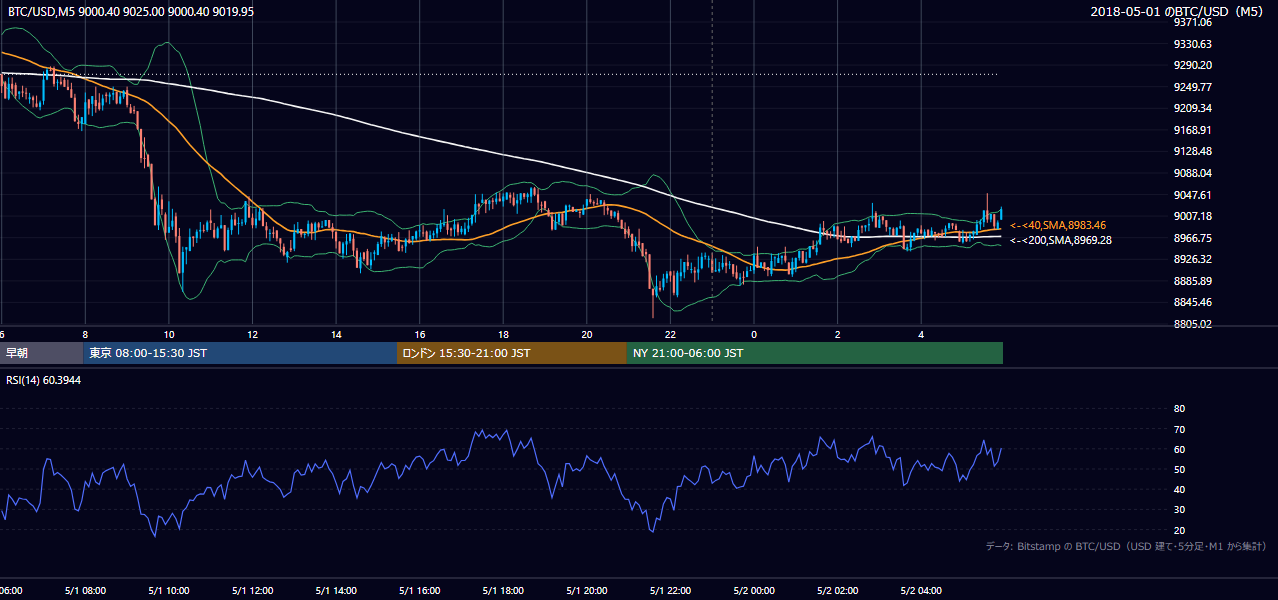This screenshot has width=1278, height=600.
Task: Click the RSI axis level 20
Action: 1179,530
